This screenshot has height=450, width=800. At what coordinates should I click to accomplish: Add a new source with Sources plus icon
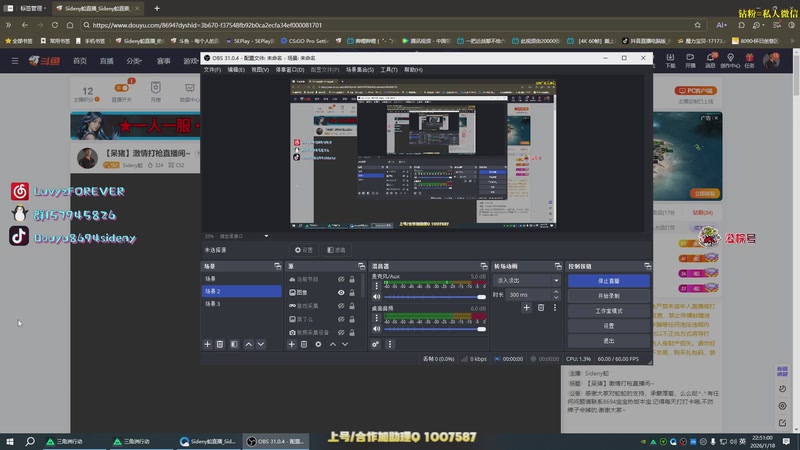pyautogui.click(x=291, y=344)
